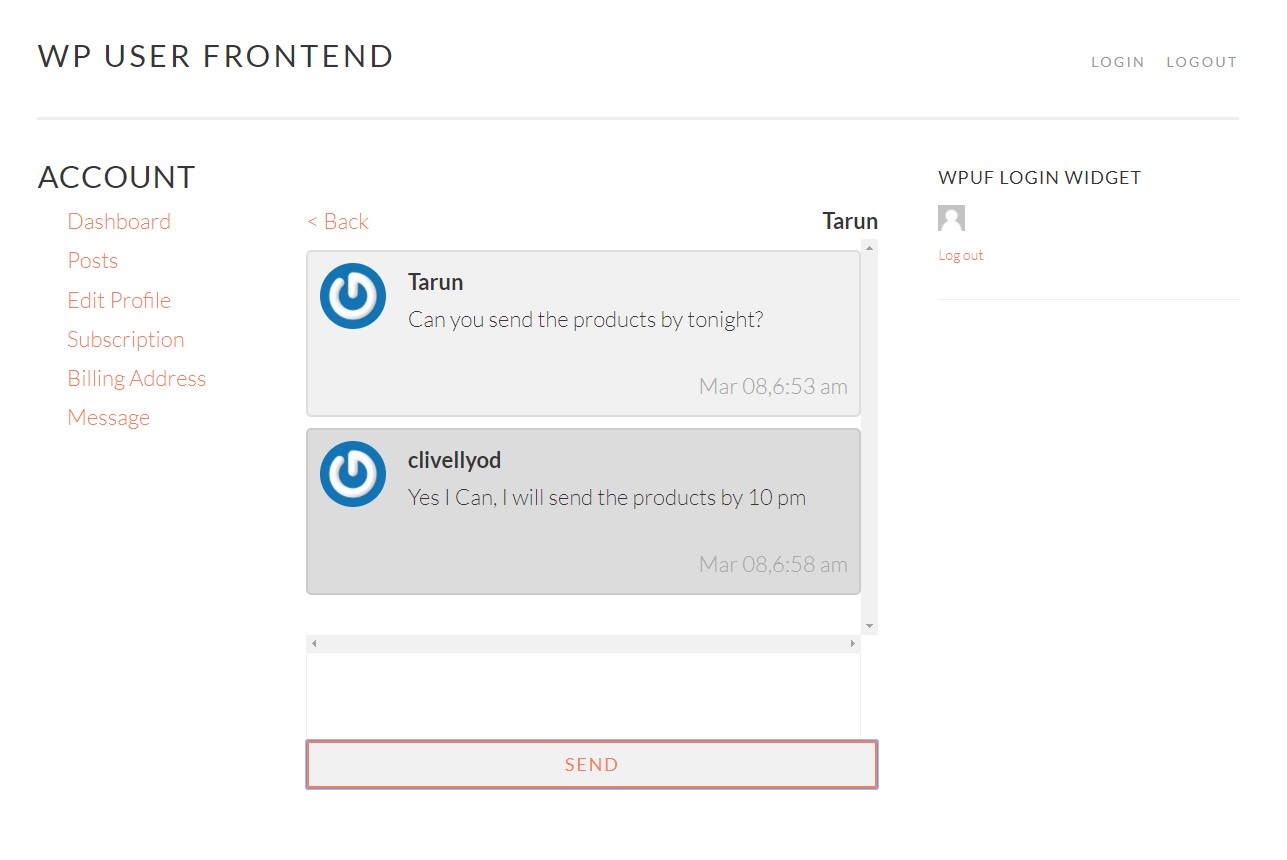Click clivellyod's WPUF avatar icon

point(352,473)
